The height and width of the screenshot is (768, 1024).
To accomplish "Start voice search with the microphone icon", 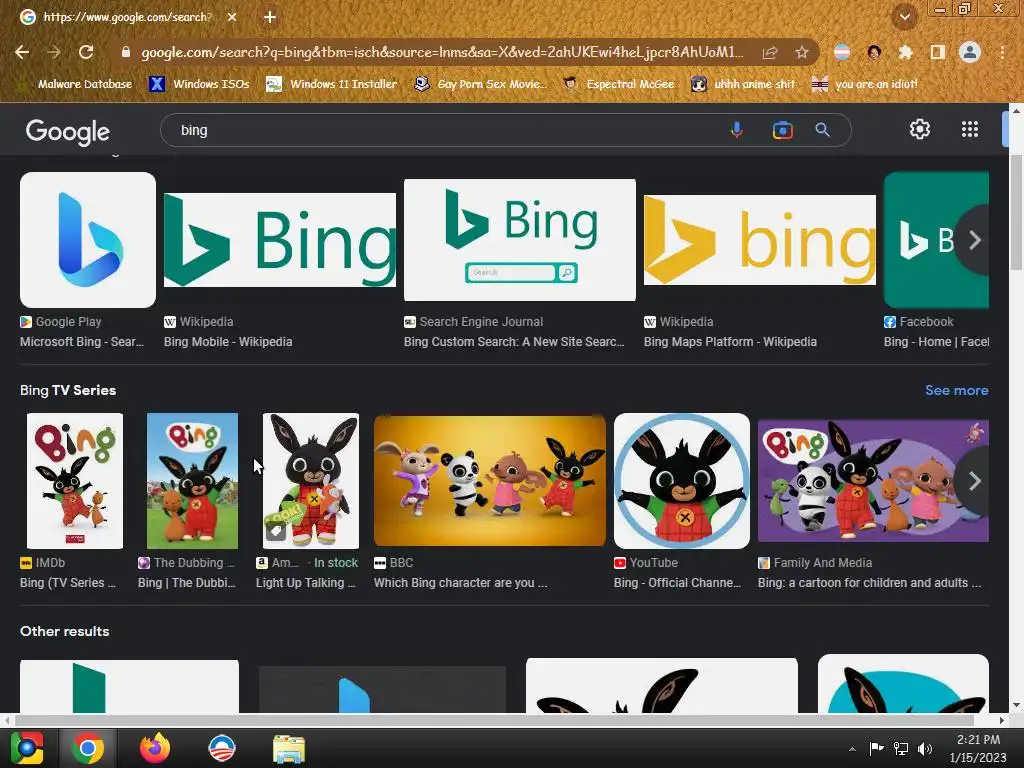I will [x=737, y=130].
